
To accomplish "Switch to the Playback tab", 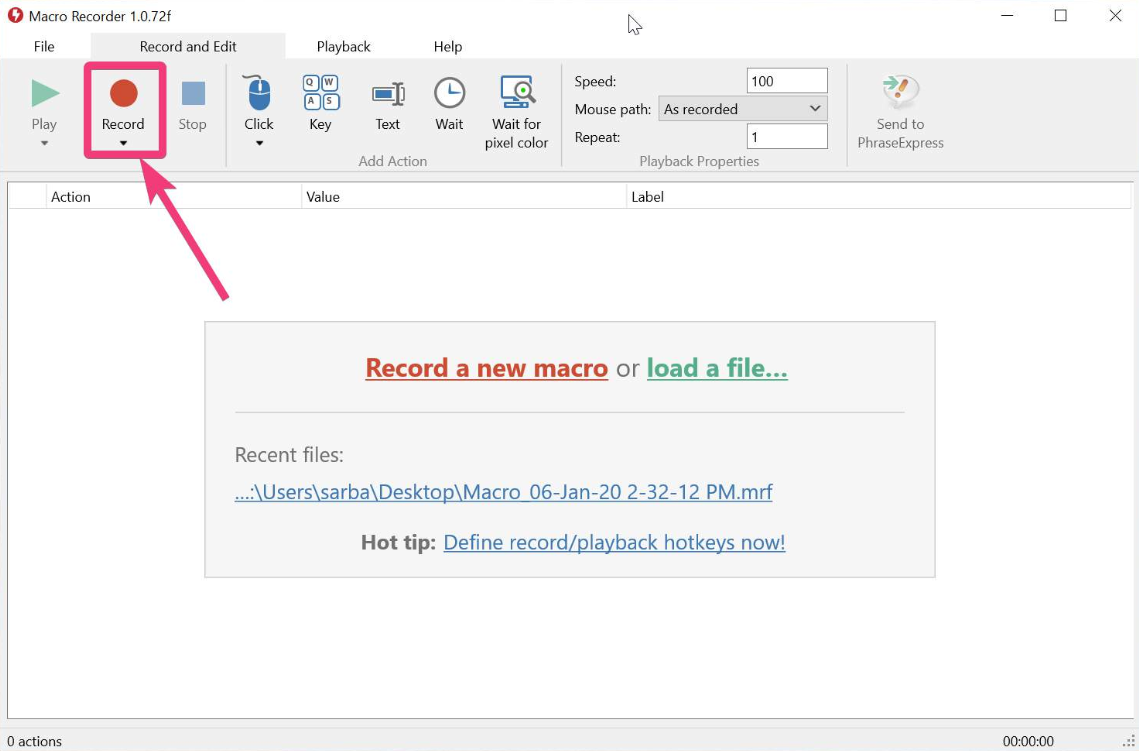I will (x=344, y=46).
